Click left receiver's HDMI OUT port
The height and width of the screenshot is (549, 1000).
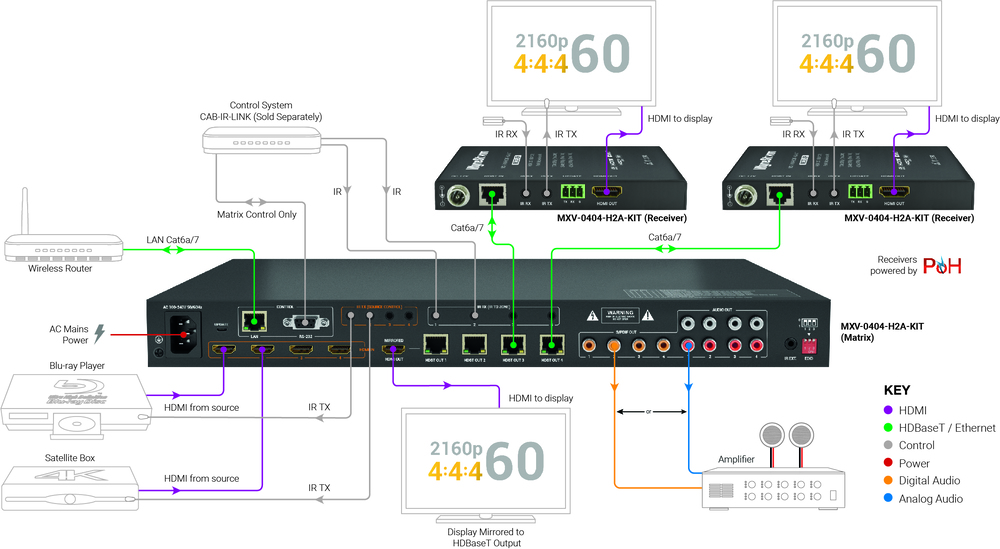pos(607,191)
